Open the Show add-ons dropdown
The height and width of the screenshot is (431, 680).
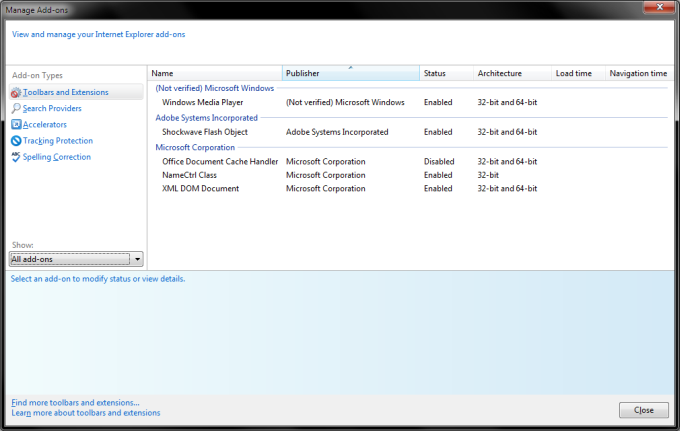[76, 259]
